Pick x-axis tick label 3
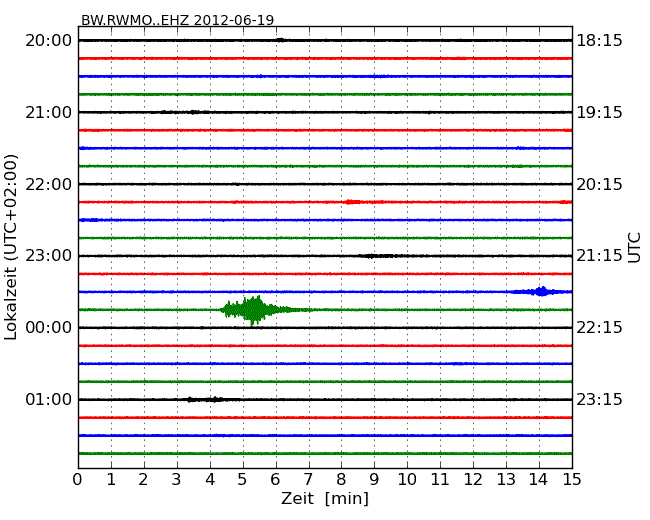Viewport: 650px width, 520px height. 177,479
